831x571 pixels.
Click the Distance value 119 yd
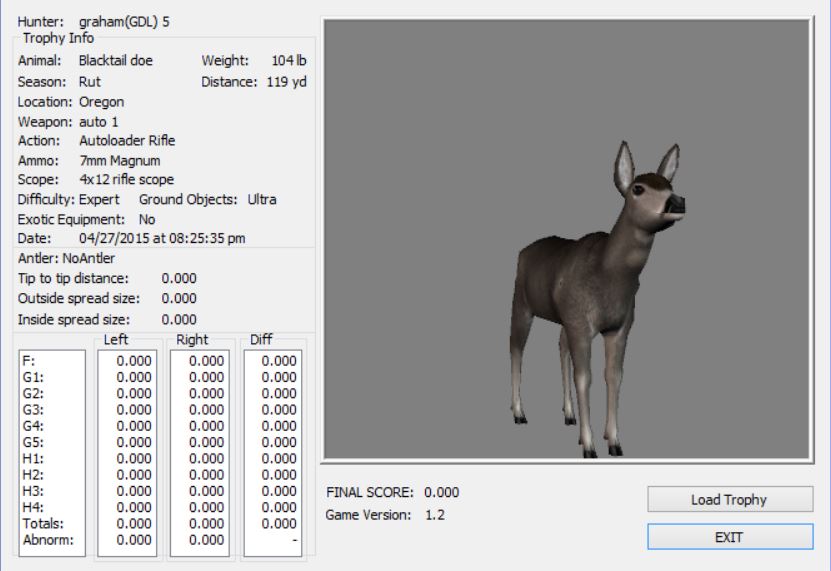(x=286, y=82)
